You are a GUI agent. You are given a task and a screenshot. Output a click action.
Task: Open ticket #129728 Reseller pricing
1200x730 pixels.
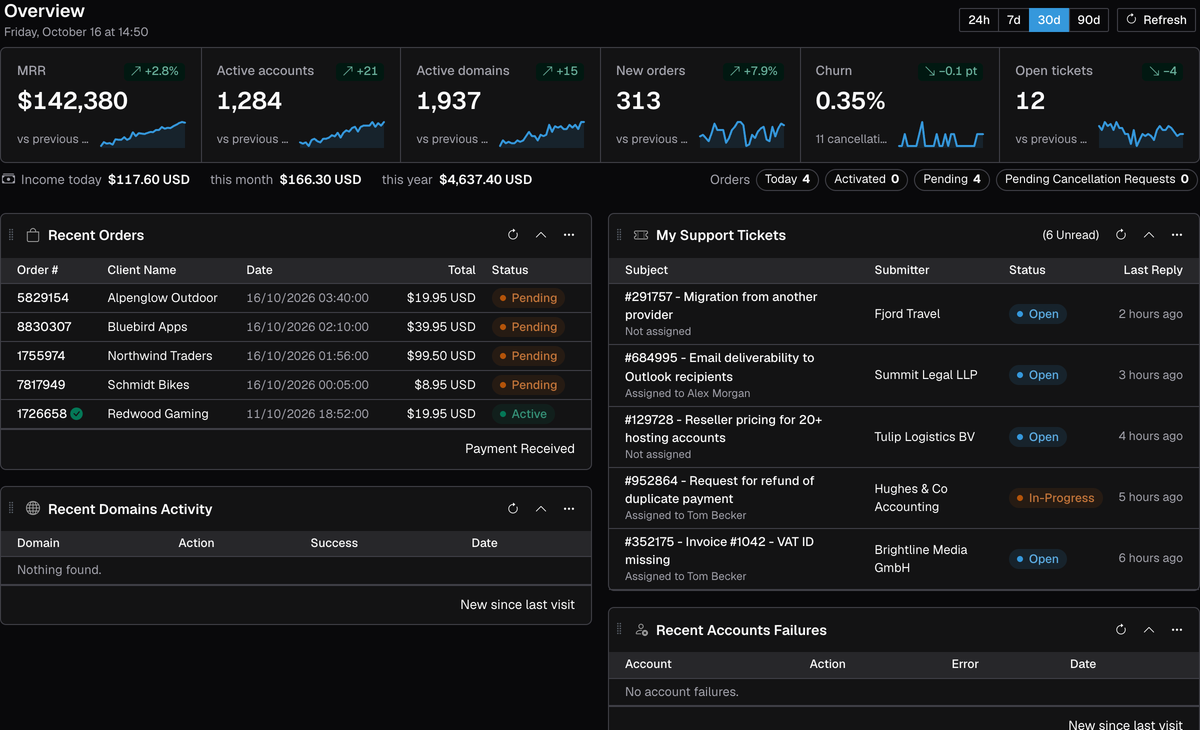pyautogui.click(x=723, y=429)
